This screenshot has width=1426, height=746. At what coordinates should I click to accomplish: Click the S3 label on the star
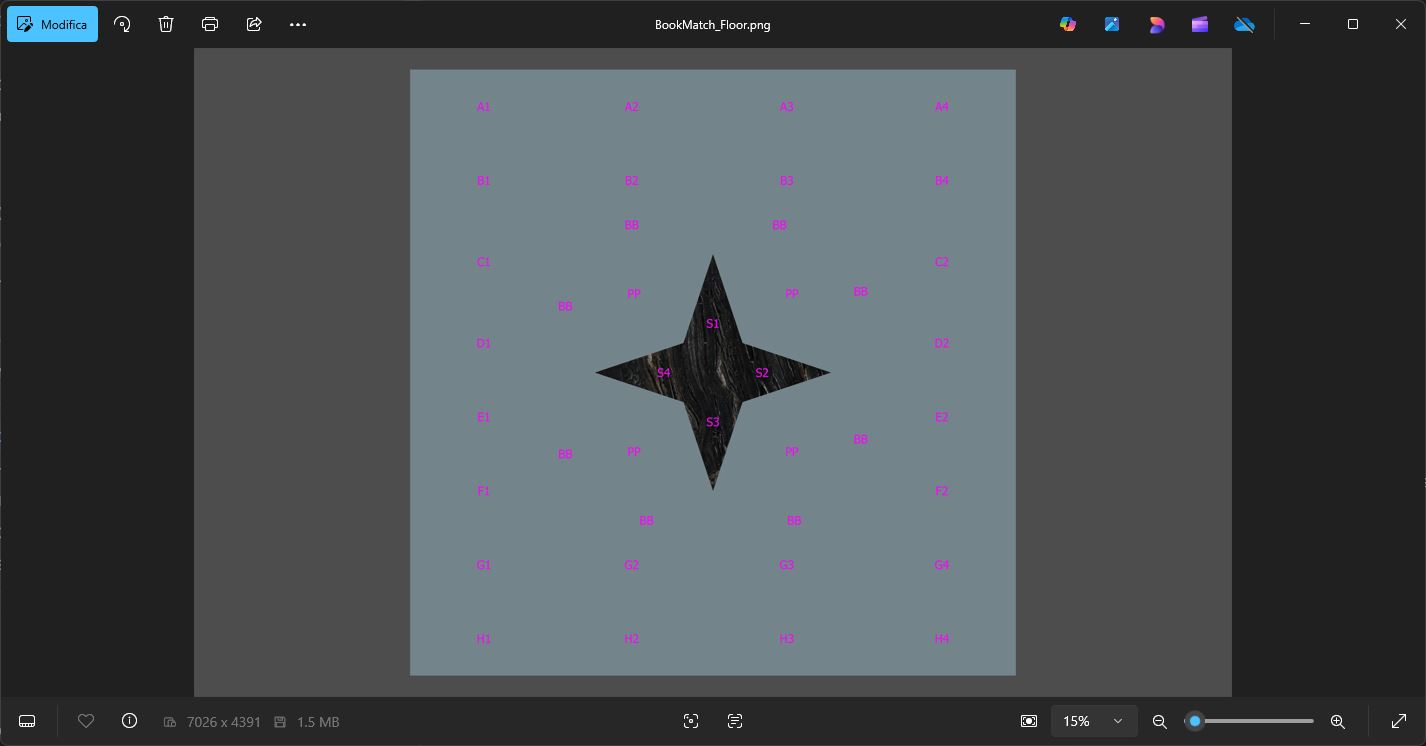[x=713, y=422]
